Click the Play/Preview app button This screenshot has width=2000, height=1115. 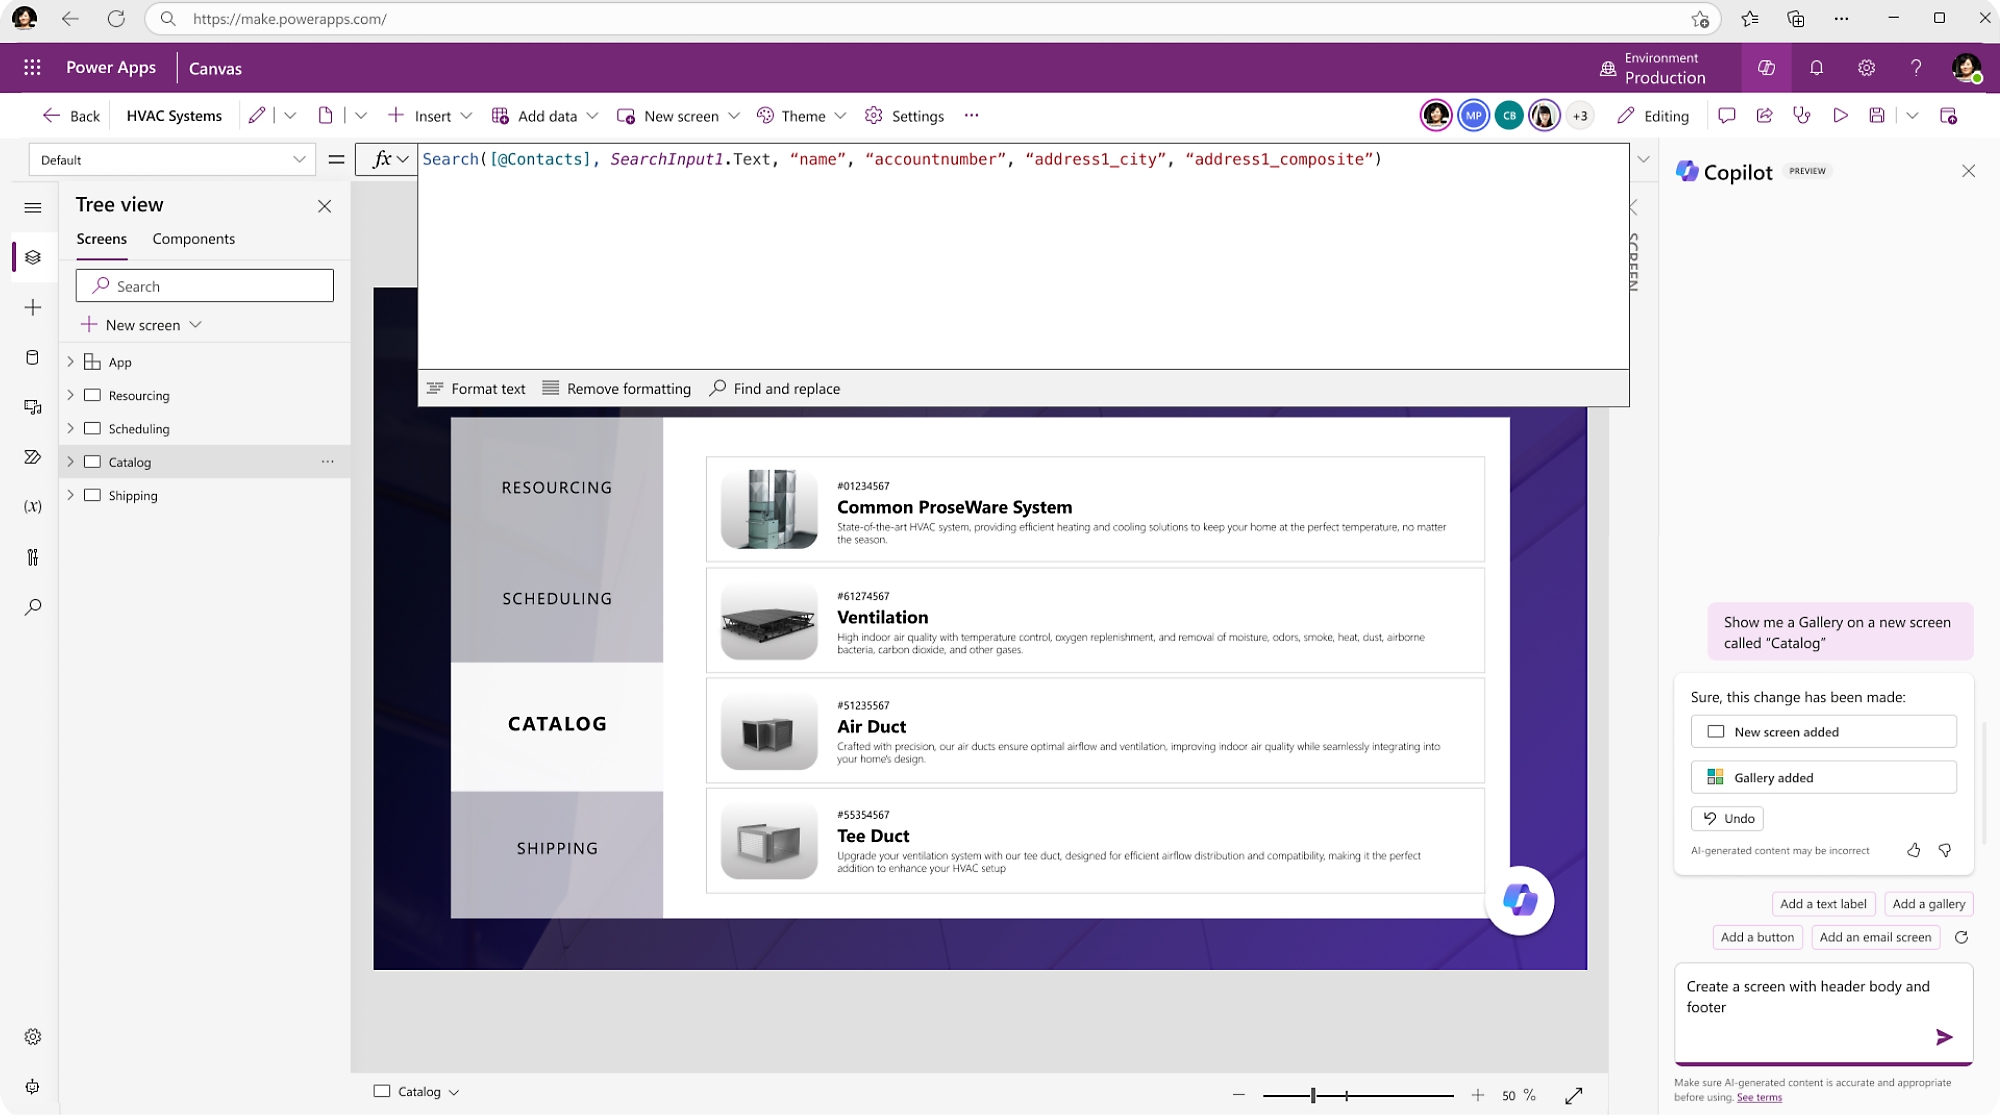pos(1841,115)
